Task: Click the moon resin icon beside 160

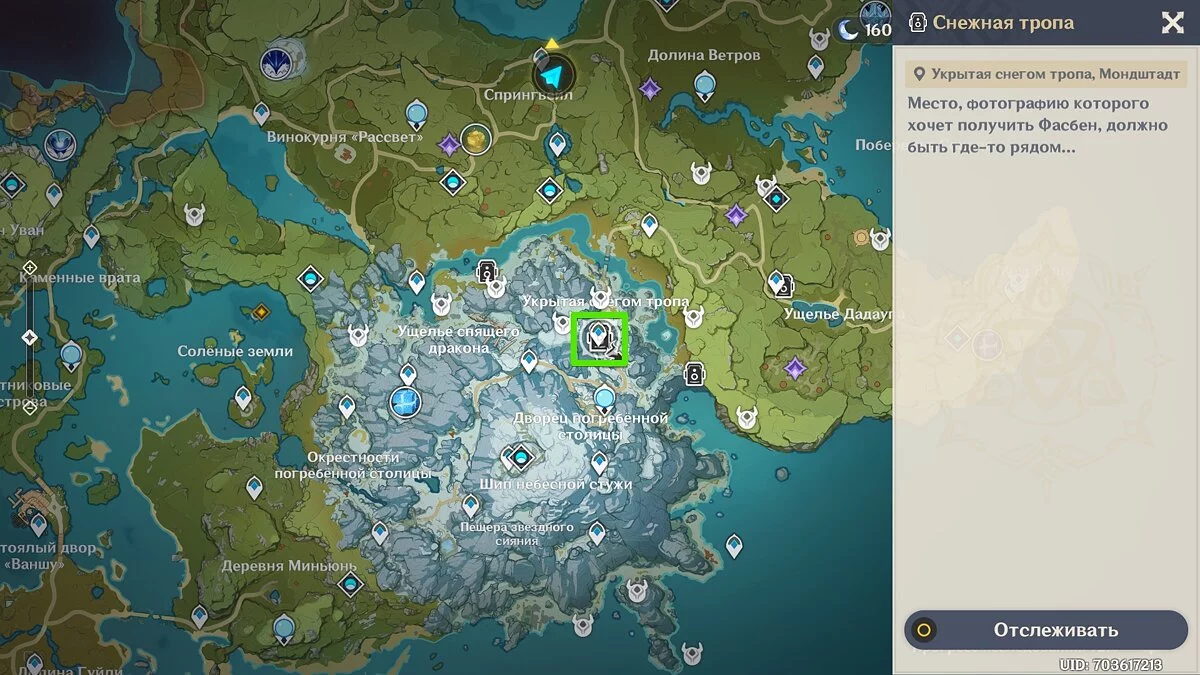Action: [x=848, y=30]
